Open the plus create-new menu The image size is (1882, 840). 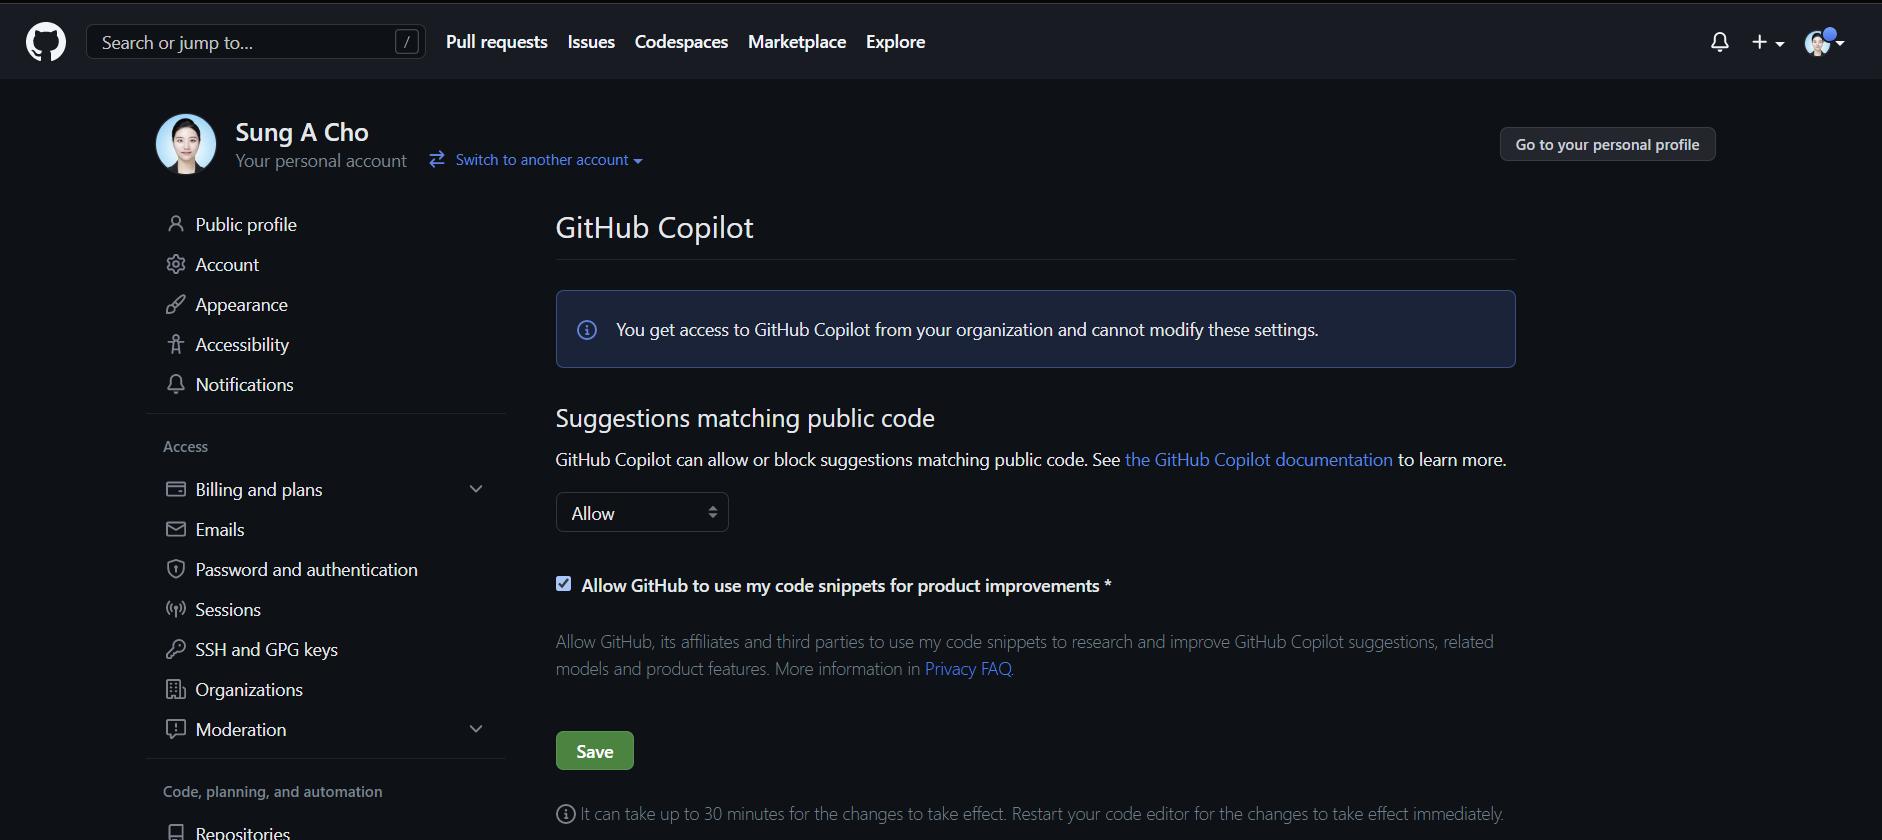1767,42
